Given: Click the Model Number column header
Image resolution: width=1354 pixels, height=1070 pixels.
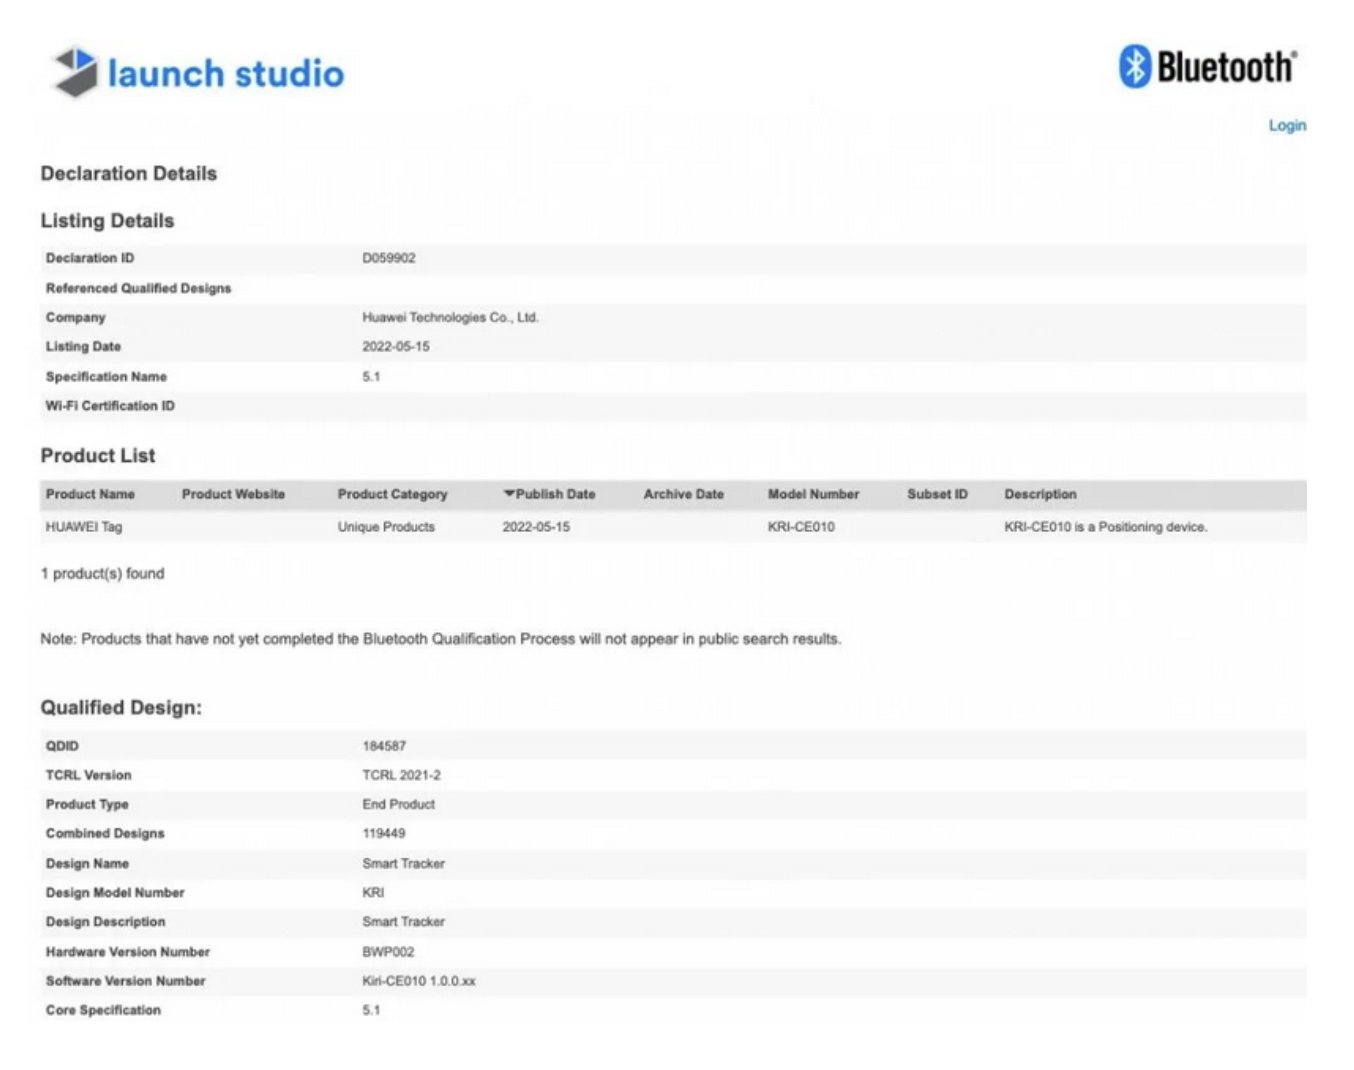Looking at the screenshot, I should pyautogui.click(x=813, y=494).
